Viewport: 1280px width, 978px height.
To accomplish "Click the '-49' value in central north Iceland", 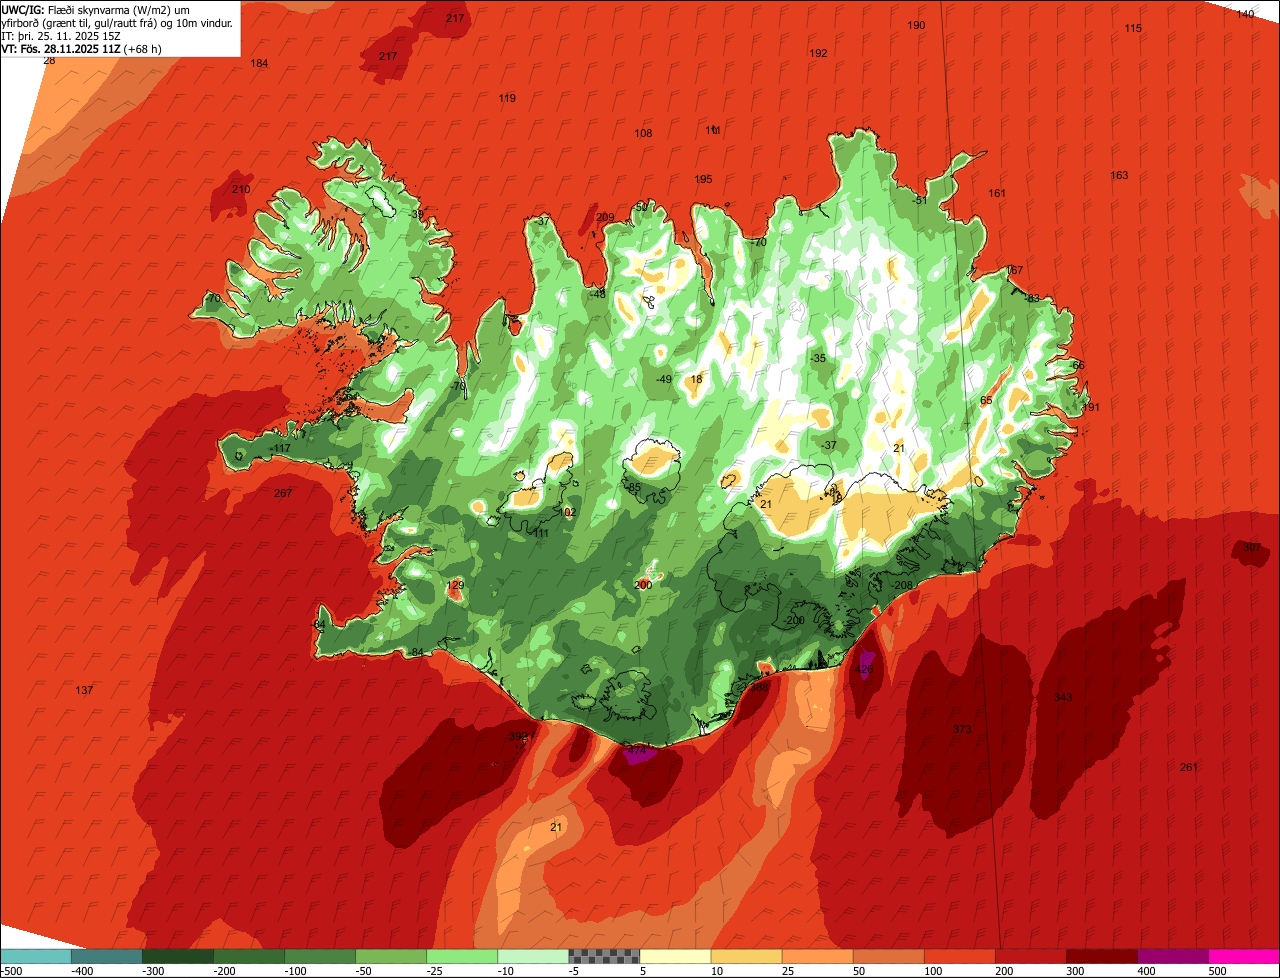I will click(663, 379).
